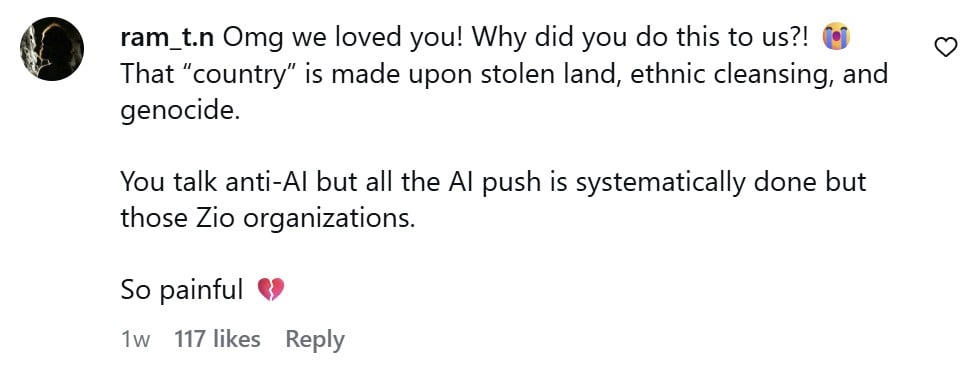Click "You talk" starting second paragraph
This screenshot has width=974, height=370.
pos(165,182)
